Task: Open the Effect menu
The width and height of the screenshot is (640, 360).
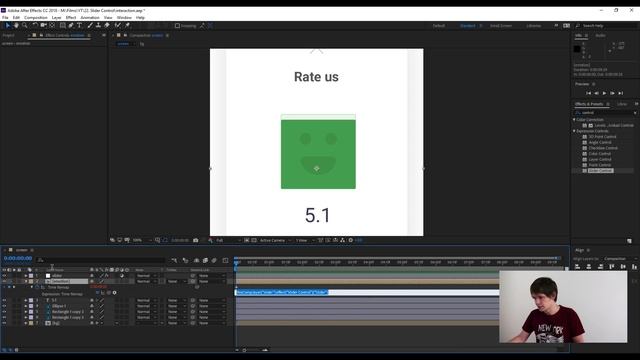Action: tap(71, 18)
